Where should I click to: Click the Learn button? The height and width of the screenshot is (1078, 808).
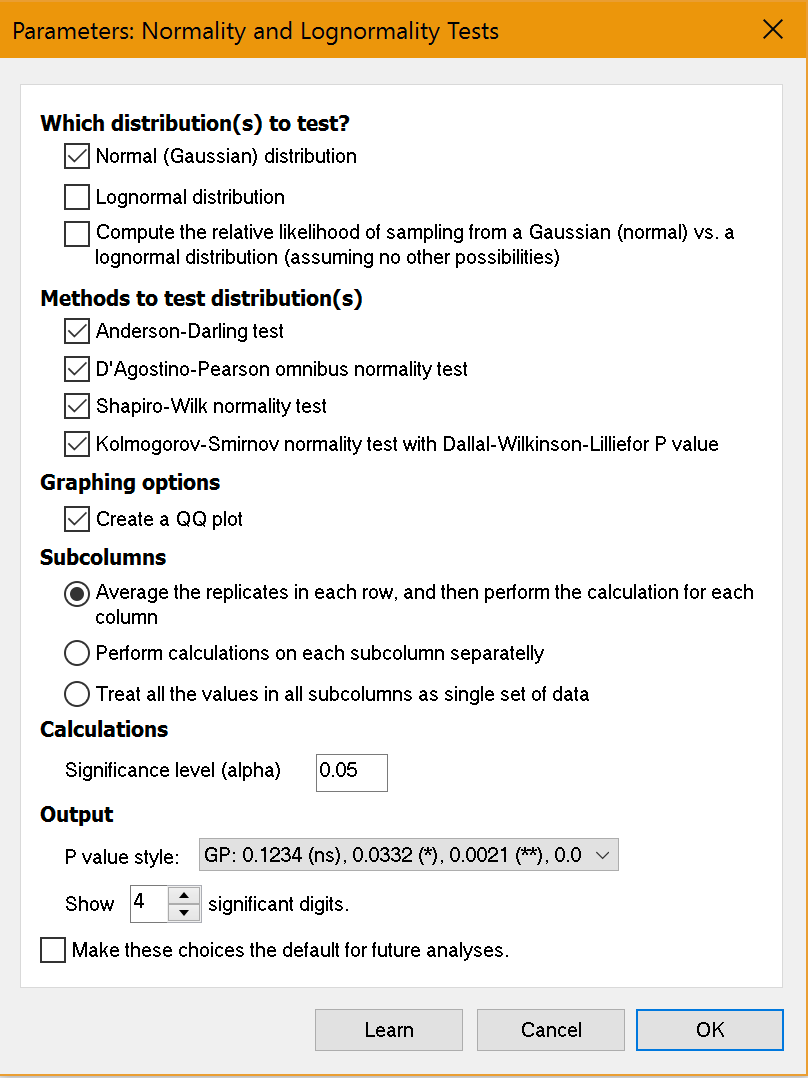(x=388, y=1029)
